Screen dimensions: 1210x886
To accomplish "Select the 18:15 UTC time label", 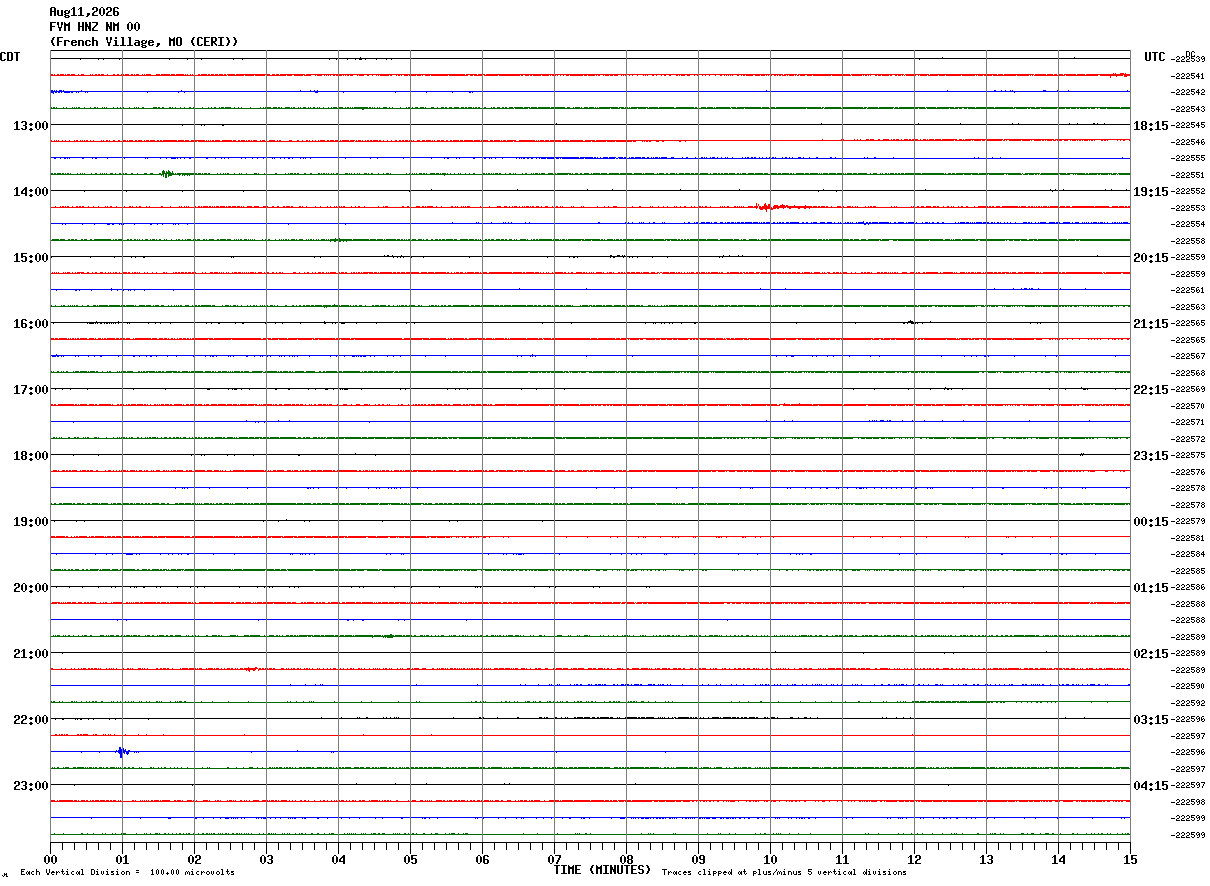I will click(x=1152, y=125).
